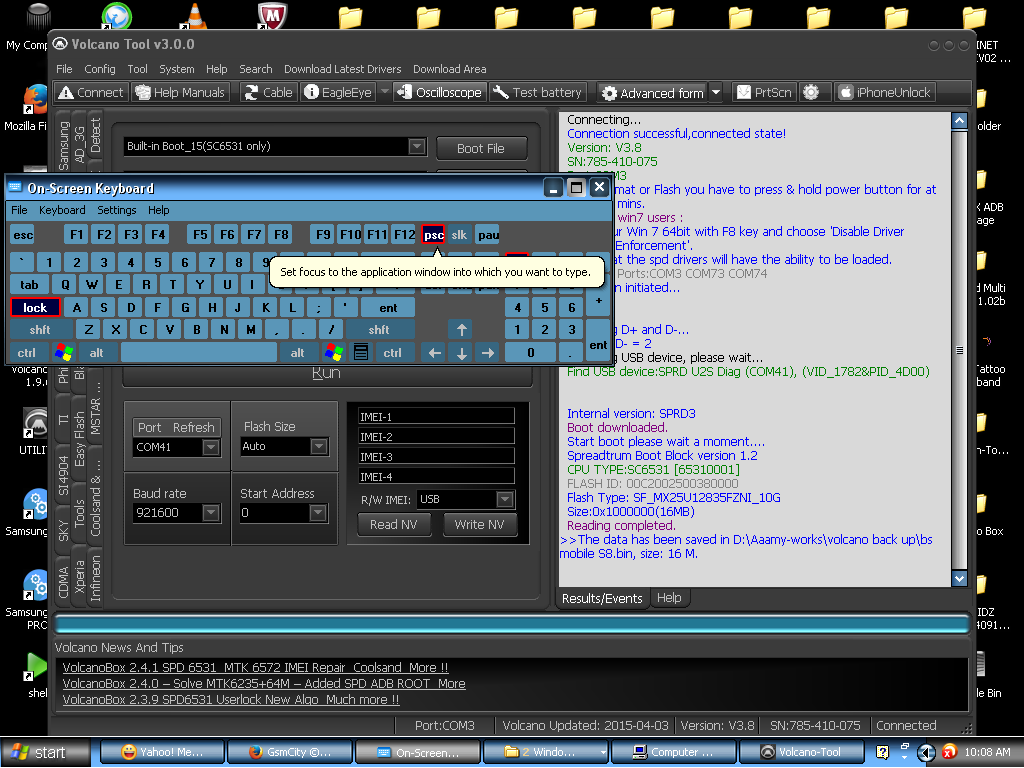This screenshot has height=768, width=1024.
Task: Click the gear icon next to PrtScn
Action: coord(811,92)
